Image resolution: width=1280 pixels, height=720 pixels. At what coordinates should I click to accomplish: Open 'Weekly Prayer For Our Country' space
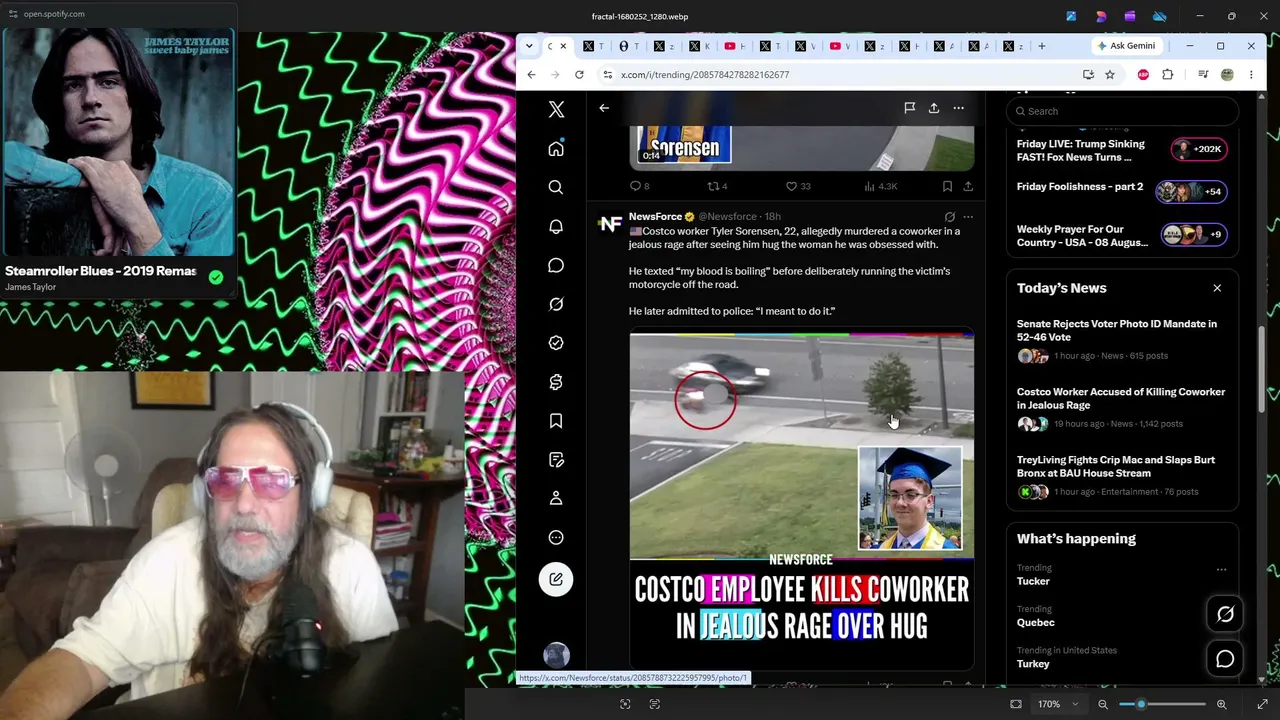coord(1122,235)
